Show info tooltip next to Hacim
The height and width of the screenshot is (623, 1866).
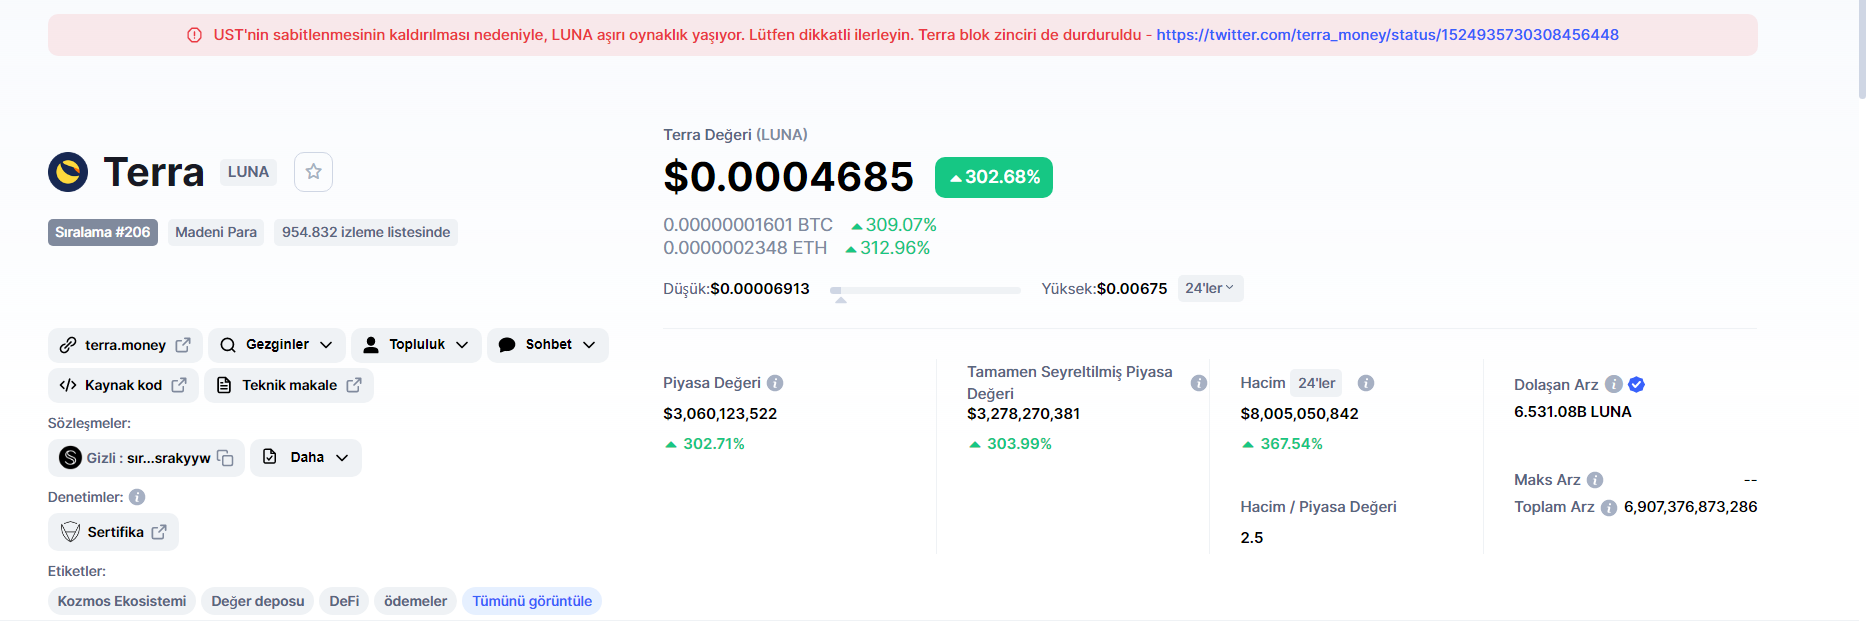[1366, 383]
